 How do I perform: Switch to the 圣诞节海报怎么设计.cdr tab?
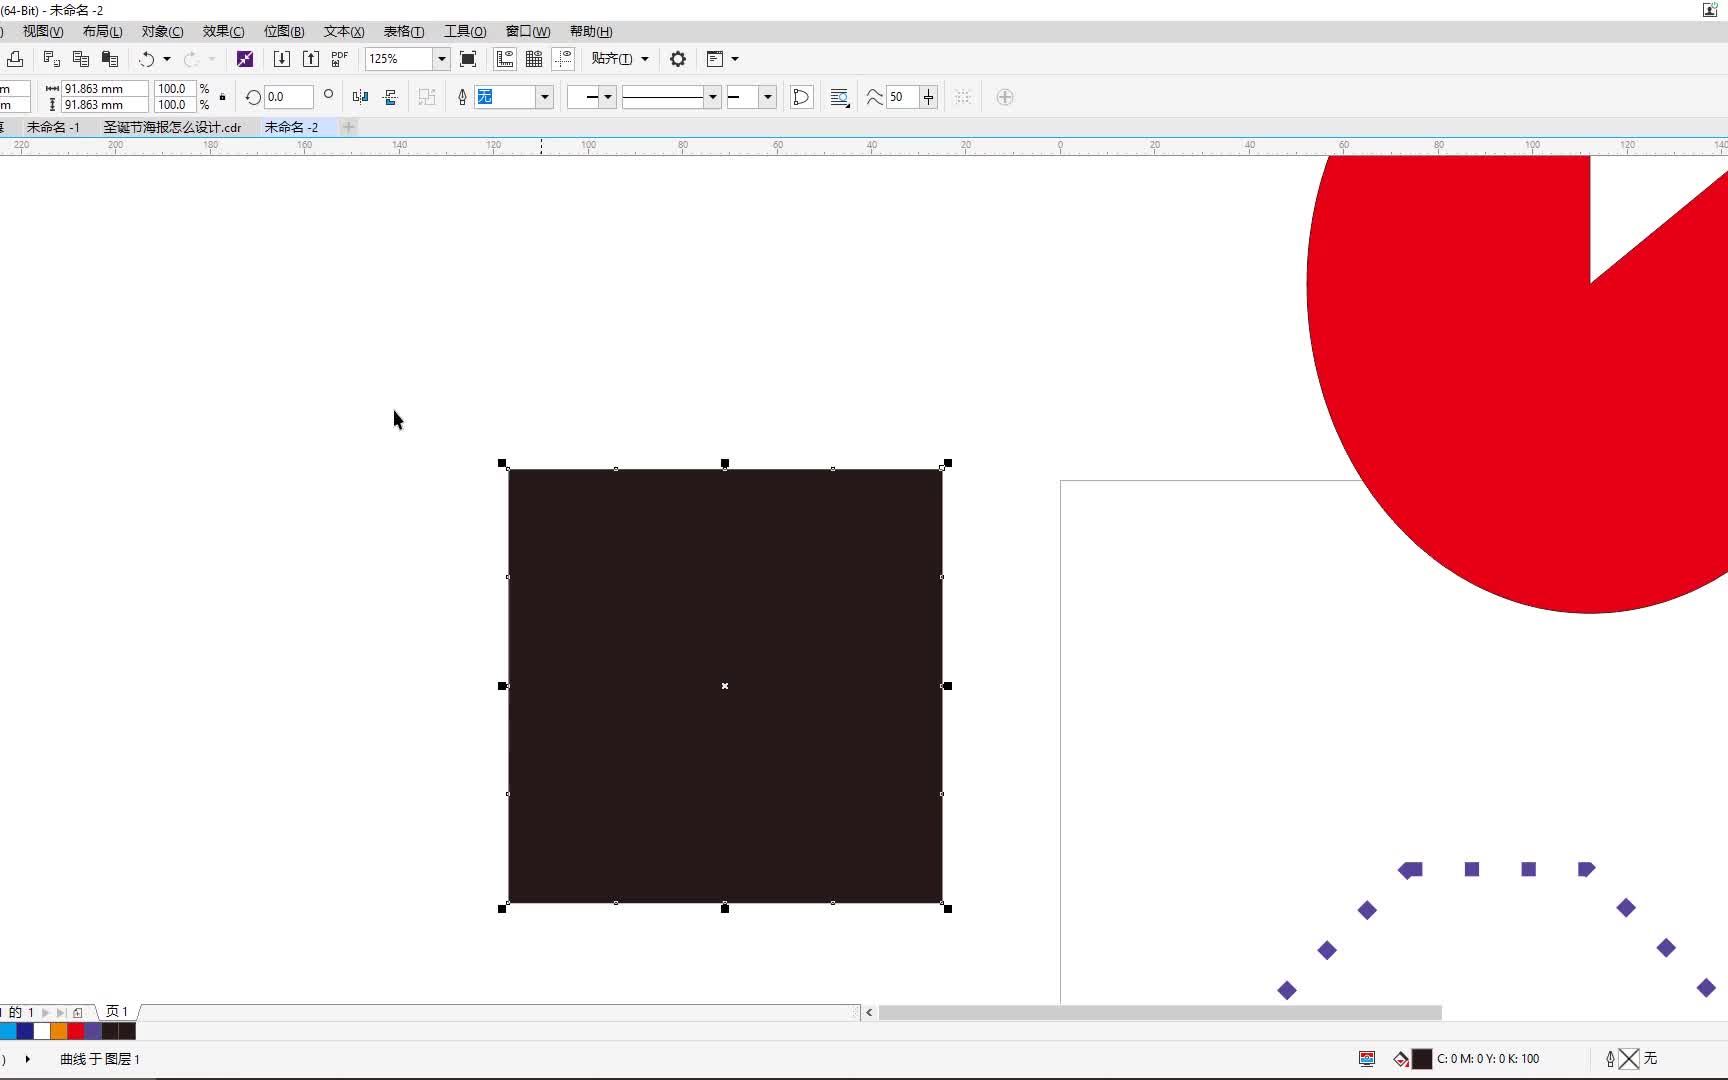coord(172,127)
